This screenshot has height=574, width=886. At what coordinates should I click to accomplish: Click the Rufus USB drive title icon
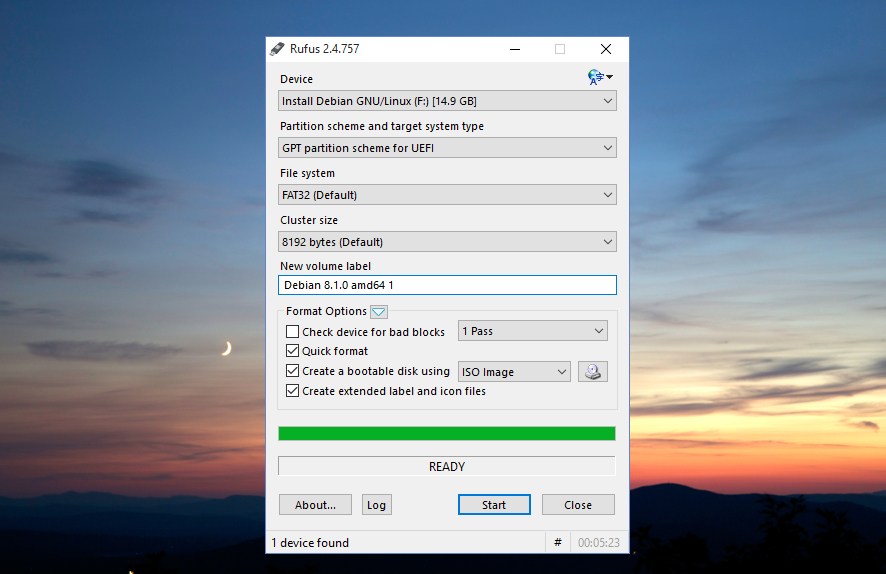click(x=277, y=49)
